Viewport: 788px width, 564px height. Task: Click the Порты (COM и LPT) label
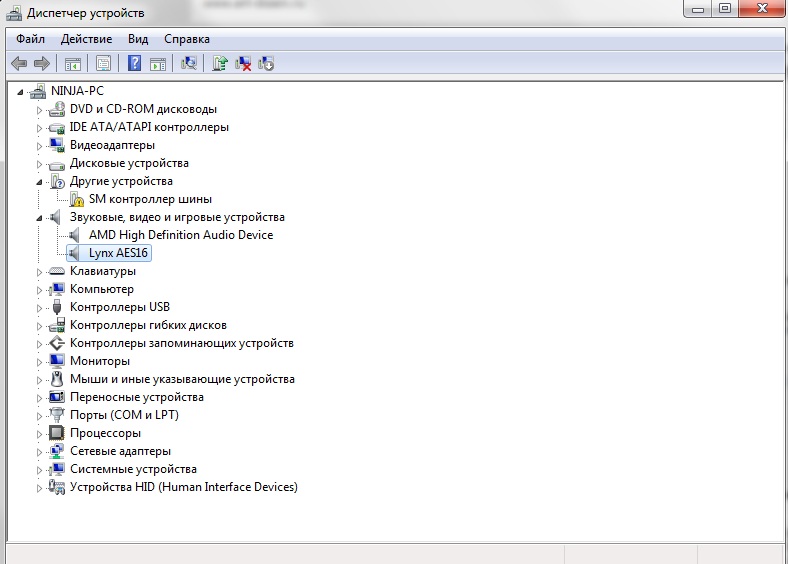coord(124,415)
